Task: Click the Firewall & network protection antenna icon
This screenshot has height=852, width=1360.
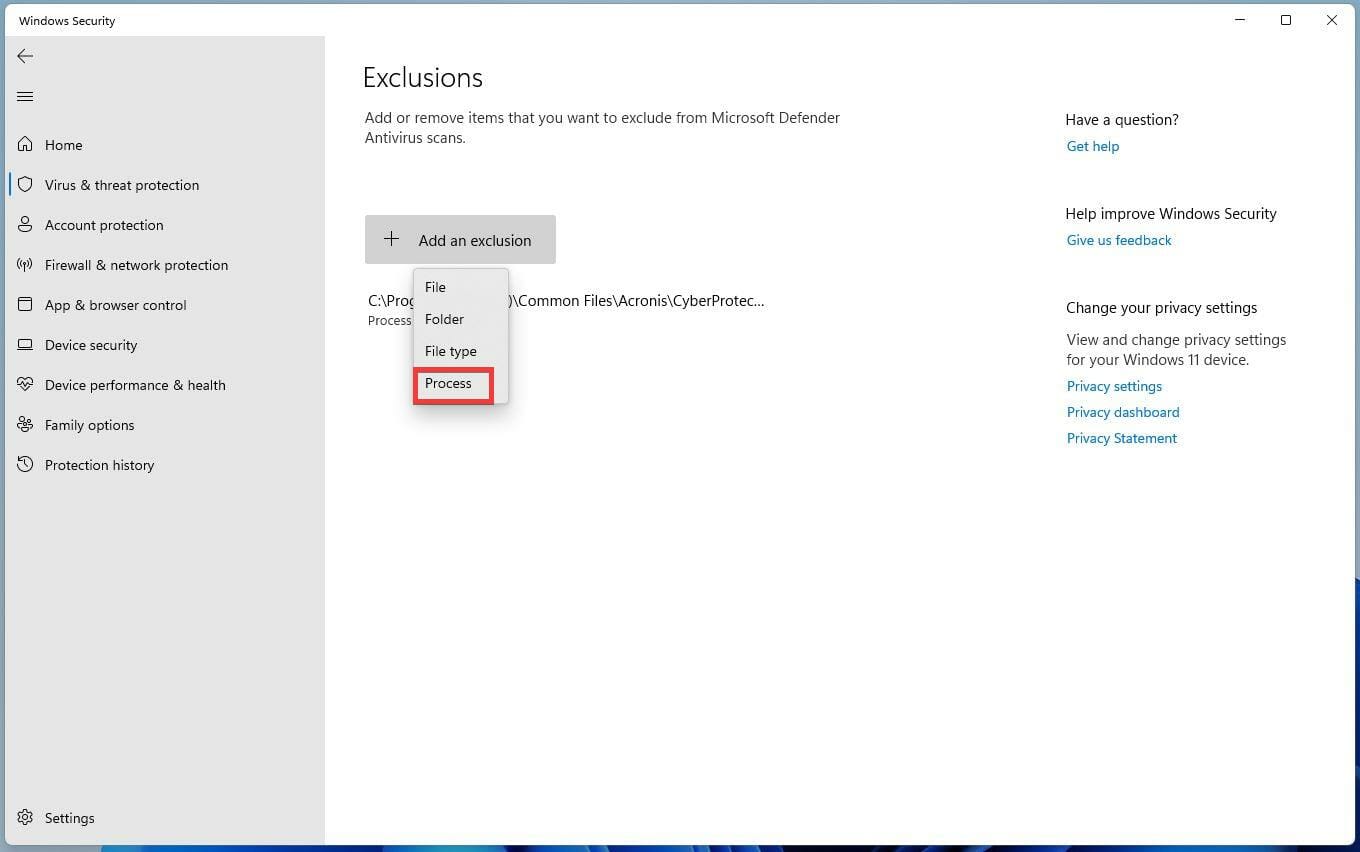Action: pos(25,264)
